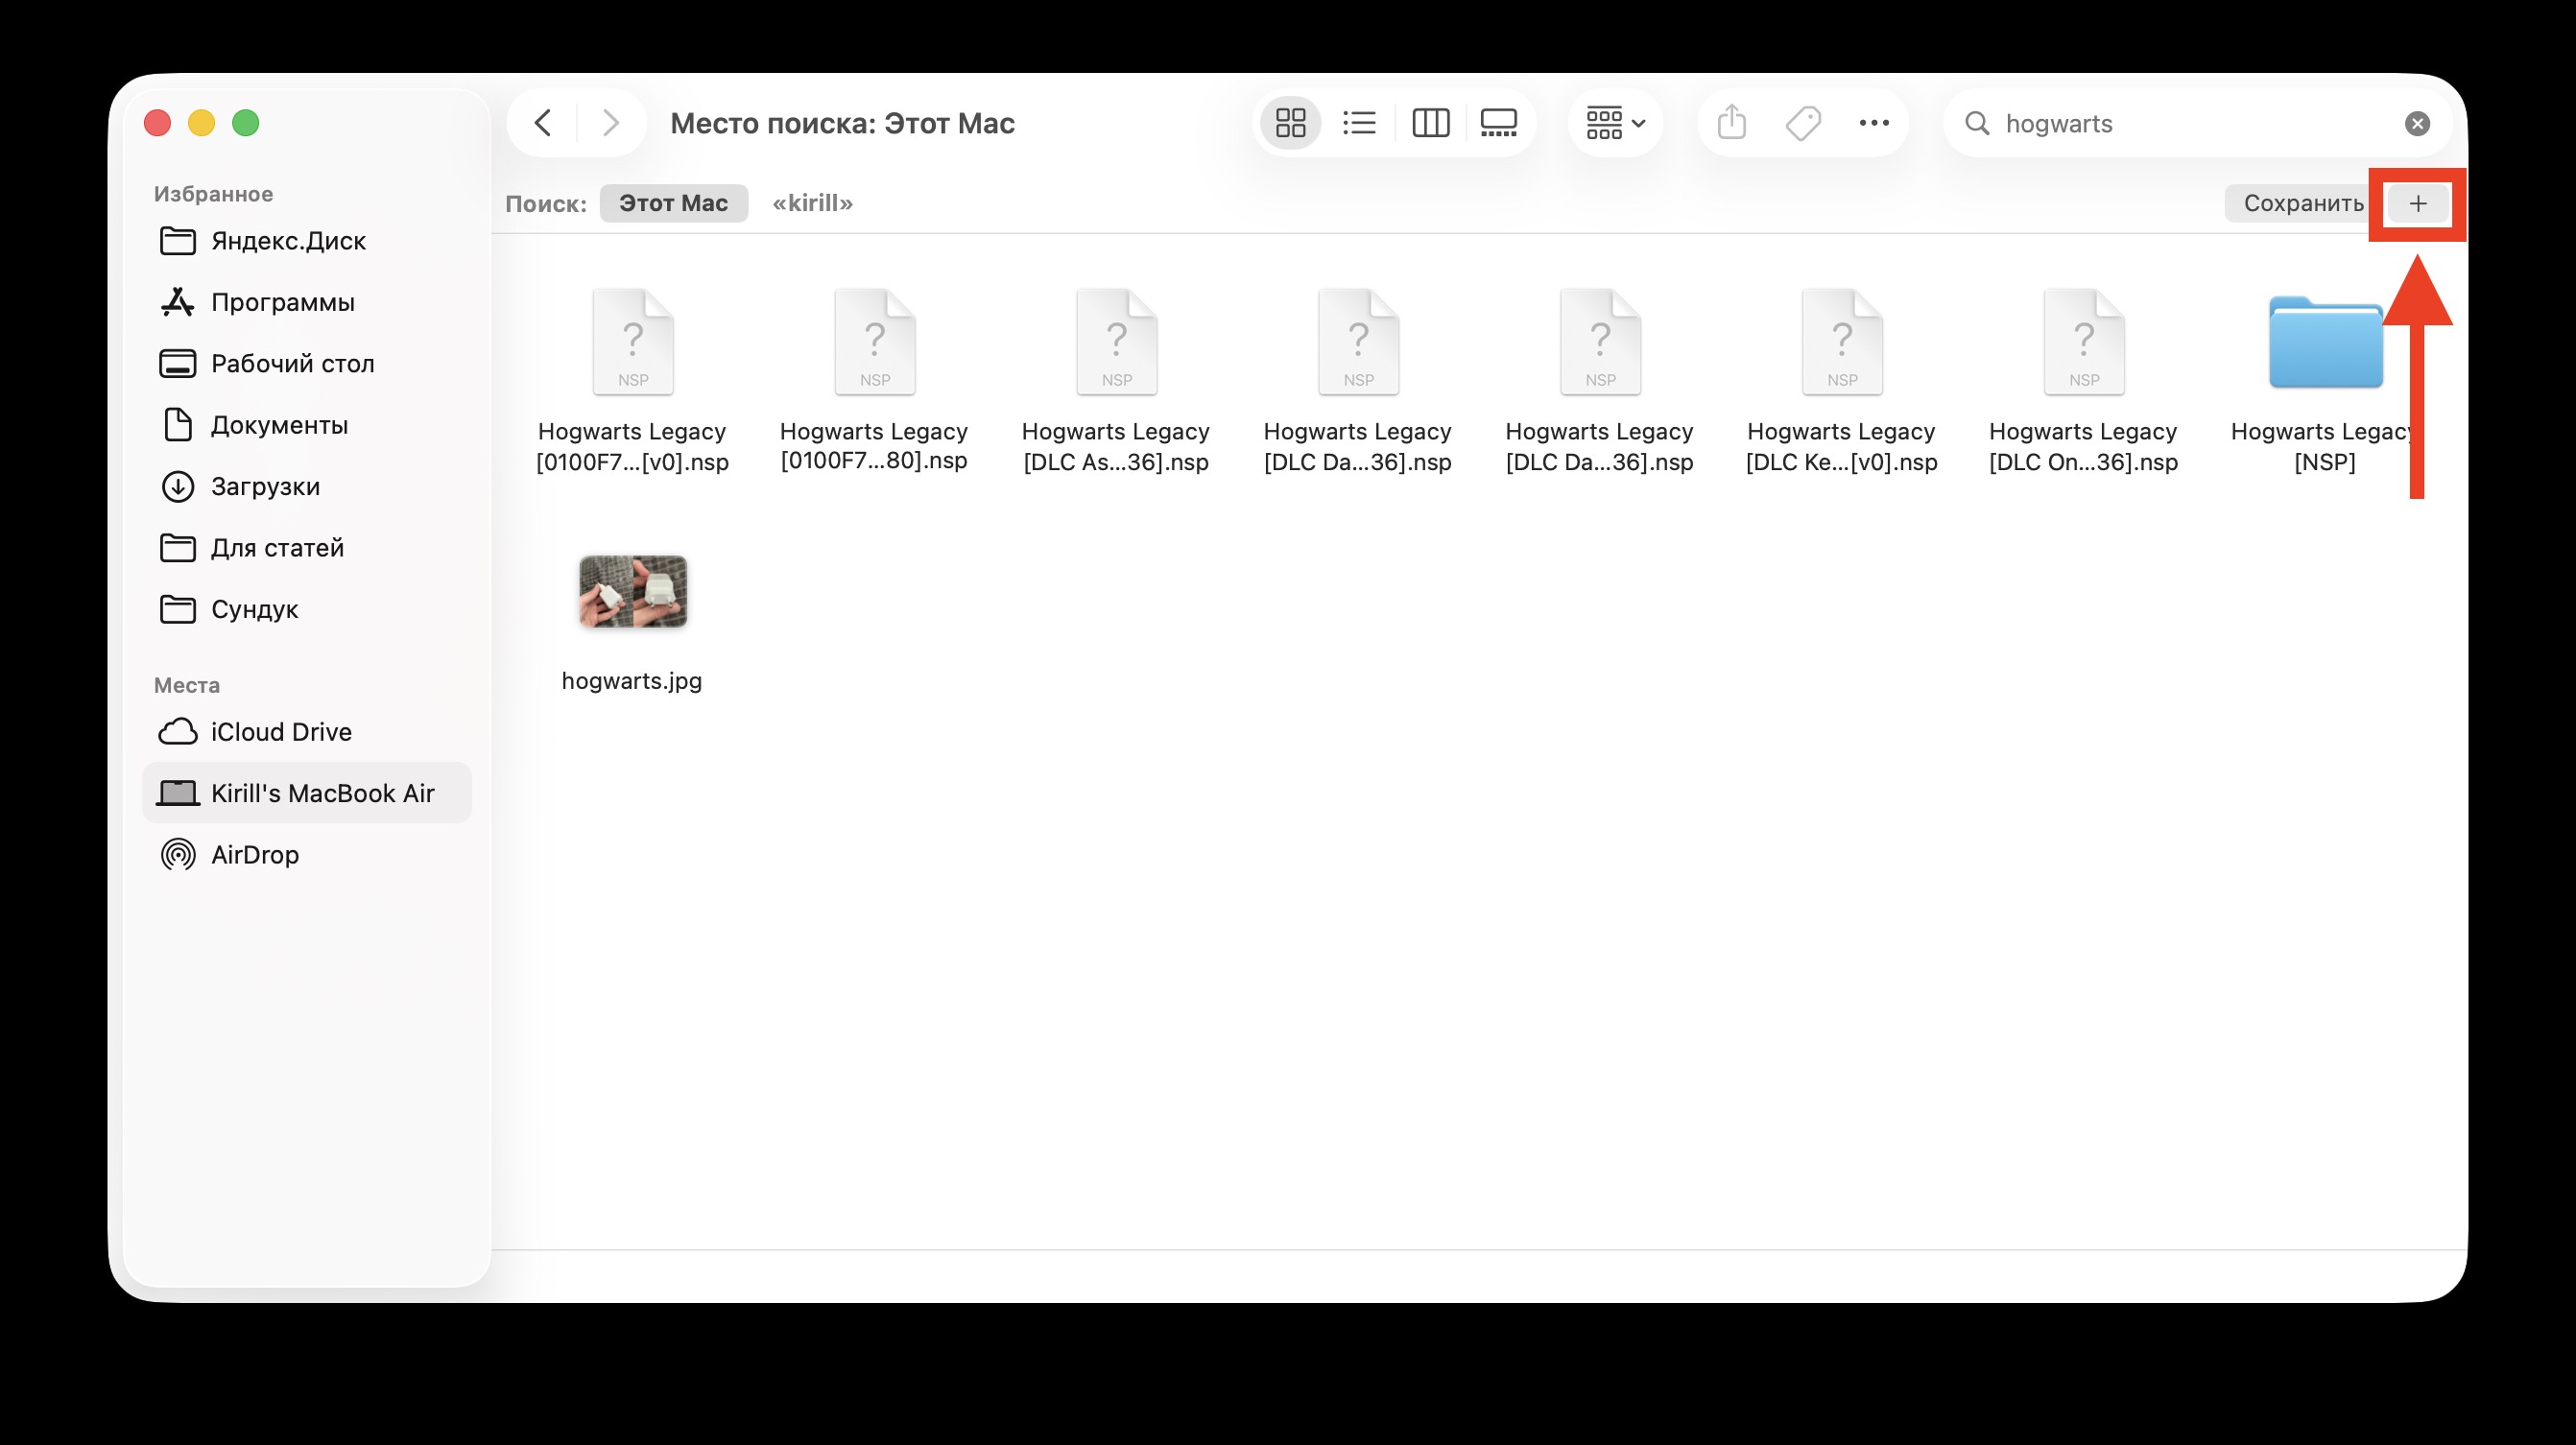Switch to gallery view

pyautogui.click(x=1498, y=123)
